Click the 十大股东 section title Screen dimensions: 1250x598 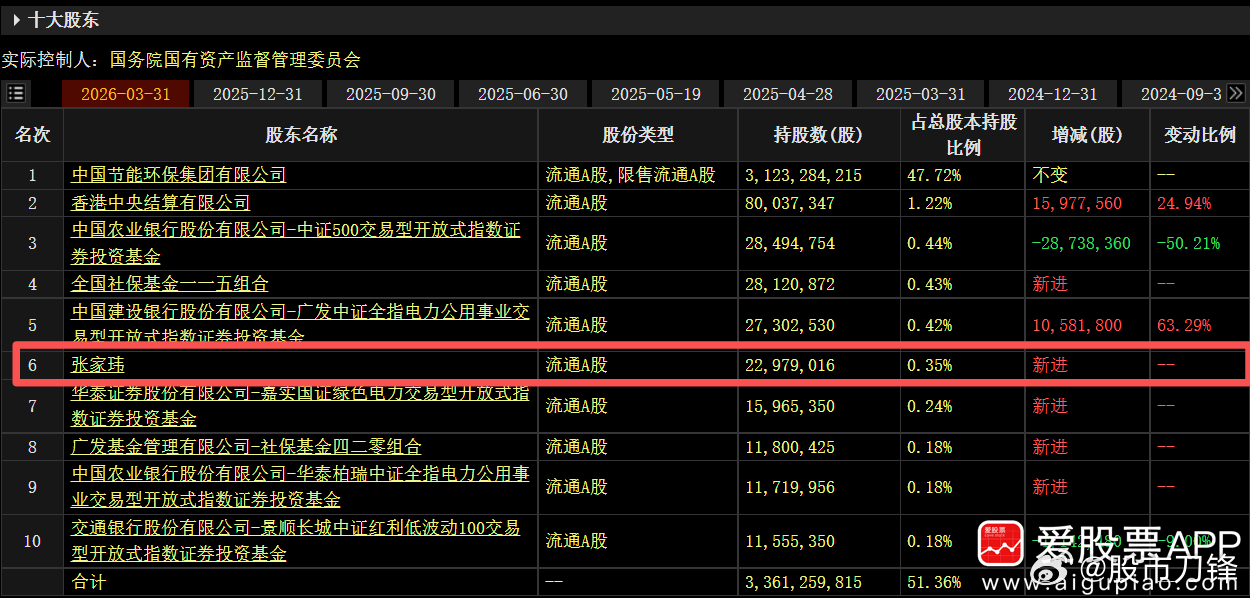tap(64, 20)
